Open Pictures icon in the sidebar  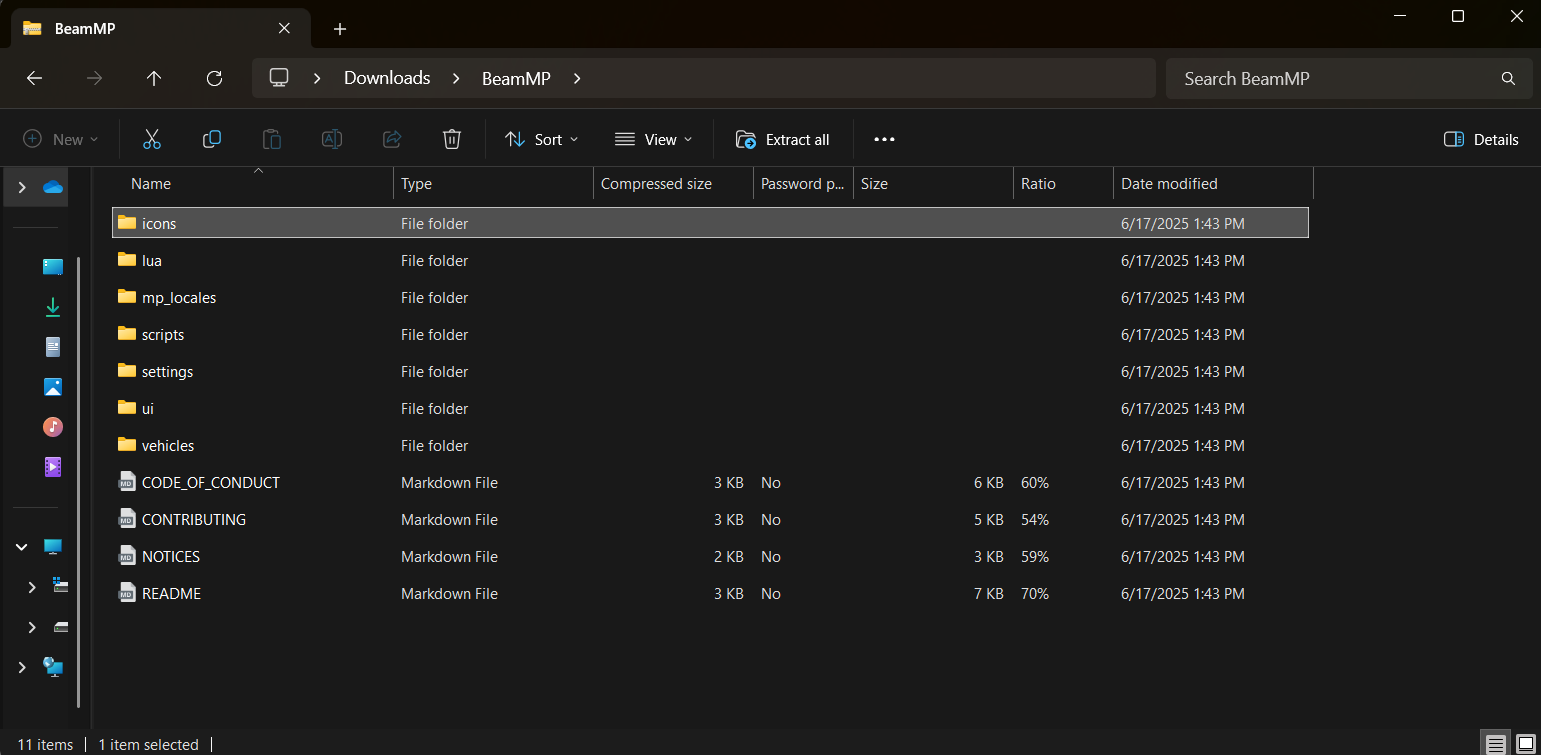[x=53, y=387]
